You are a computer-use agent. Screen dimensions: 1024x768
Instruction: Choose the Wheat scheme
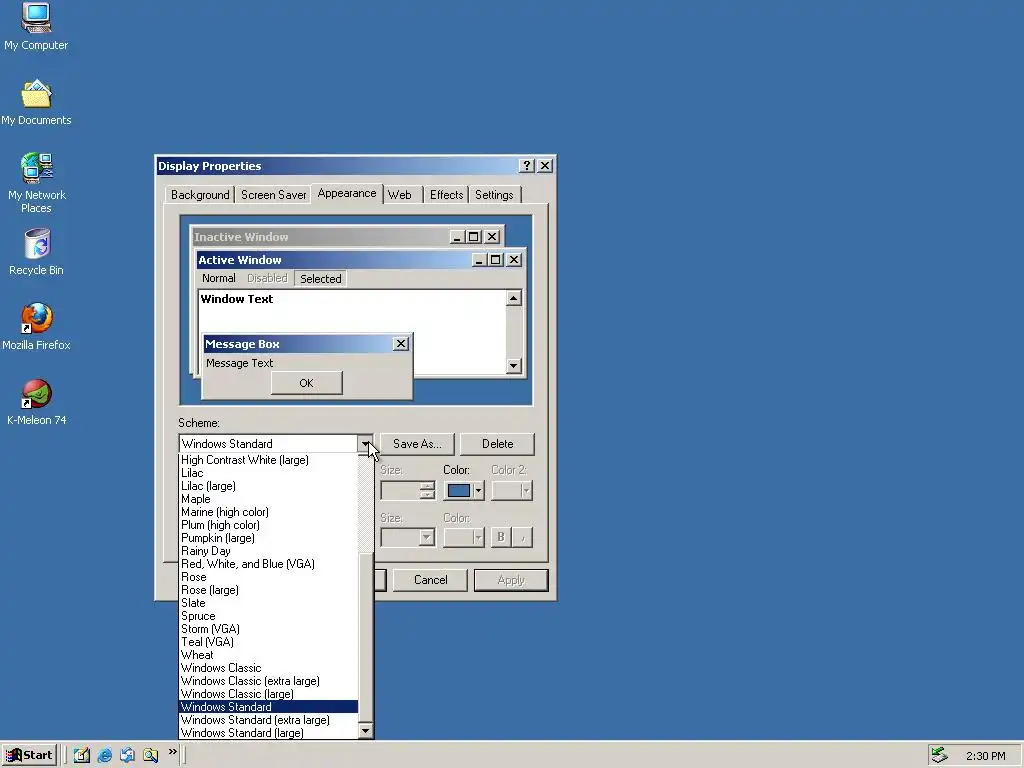click(268, 655)
